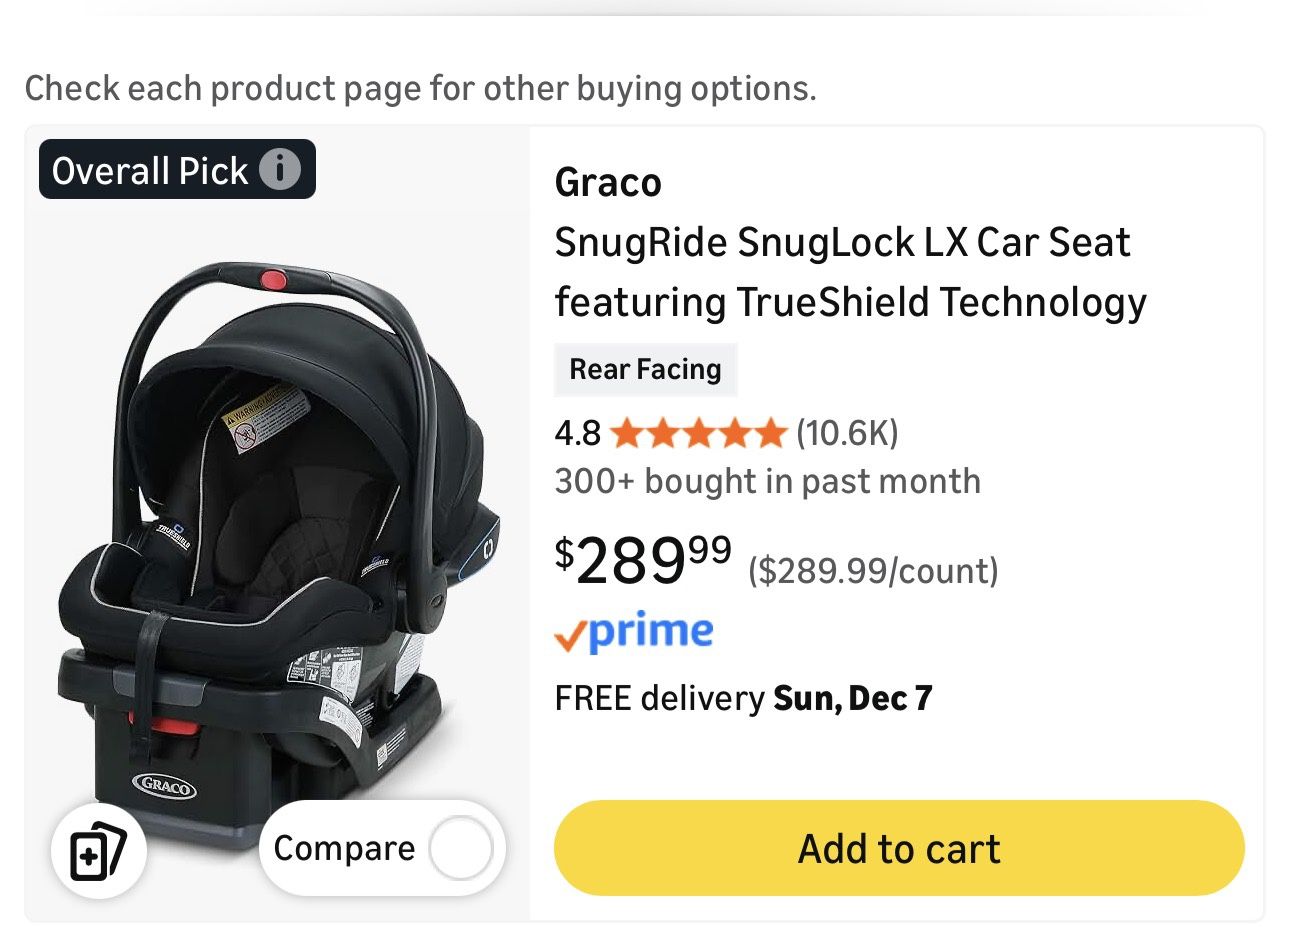Click the 4.8 rating score
The image size is (1290, 927).
pos(577,433)
